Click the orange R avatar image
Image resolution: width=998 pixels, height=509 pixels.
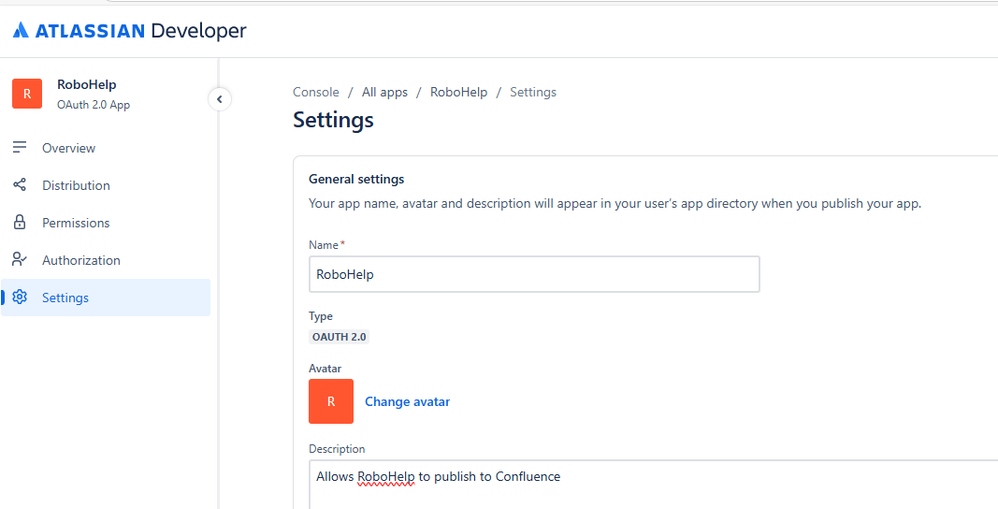click(x=331, y=401)
